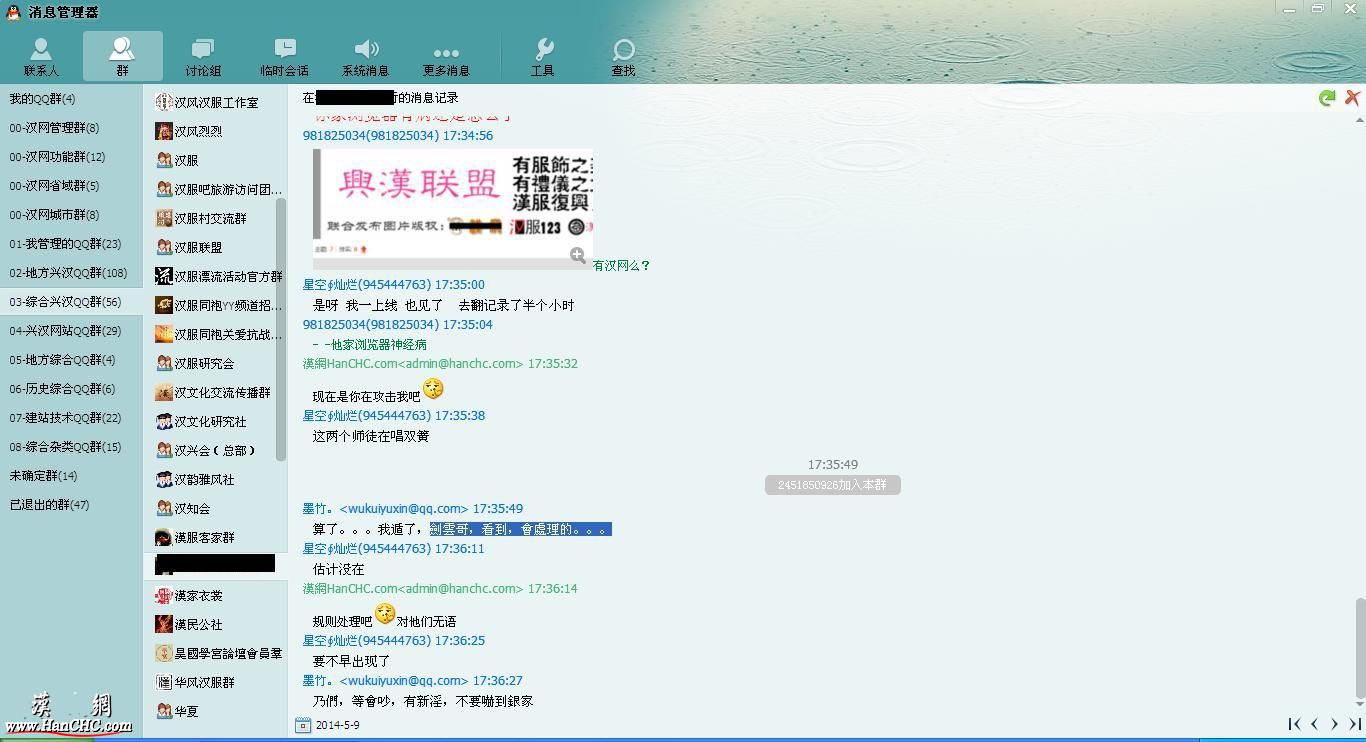The image size is (1366, 742).
Task: Click the magnifier icon on the image
Action: click(578, 256)
